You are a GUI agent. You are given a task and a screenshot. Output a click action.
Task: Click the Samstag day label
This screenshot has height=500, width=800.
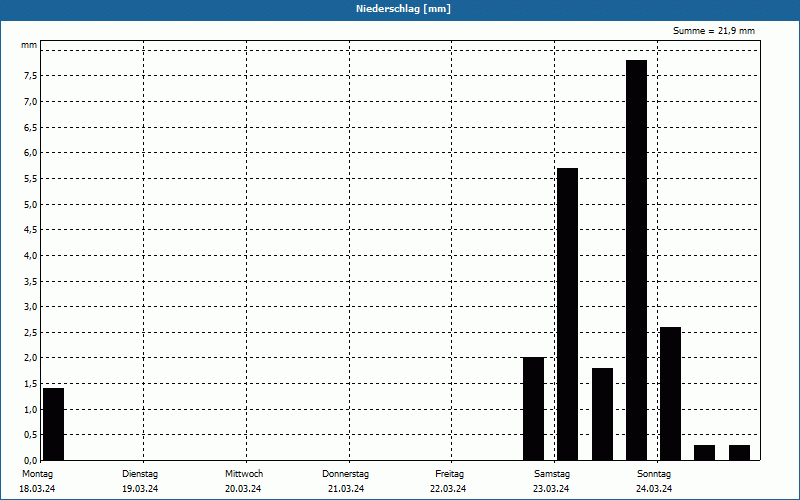pos(552,474)
